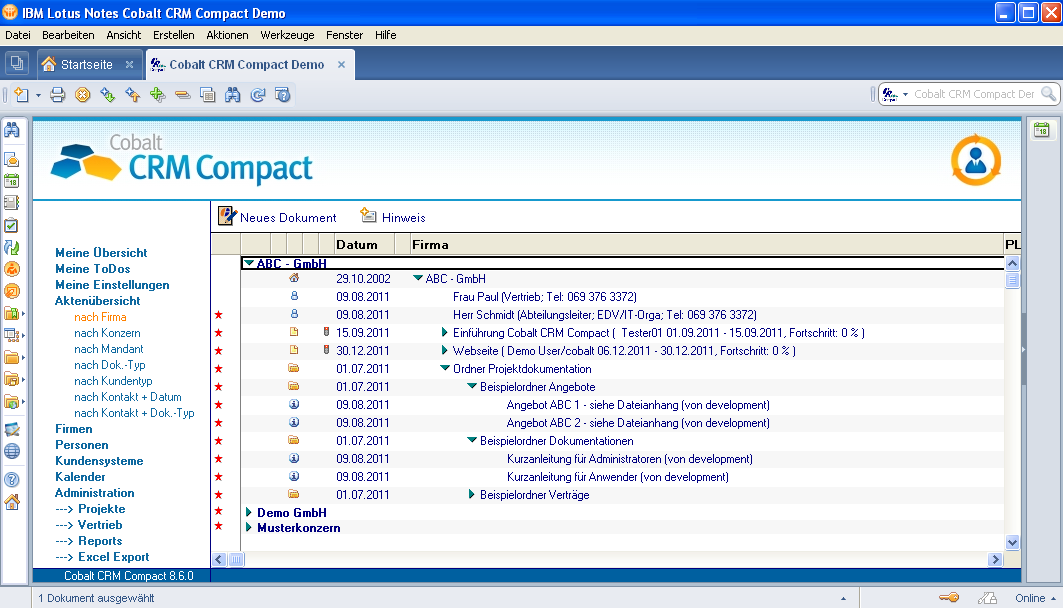Viewport: 1063px width, 608px height.
Task: Click the security key icon in the status bar
Action: click(949, 598)
